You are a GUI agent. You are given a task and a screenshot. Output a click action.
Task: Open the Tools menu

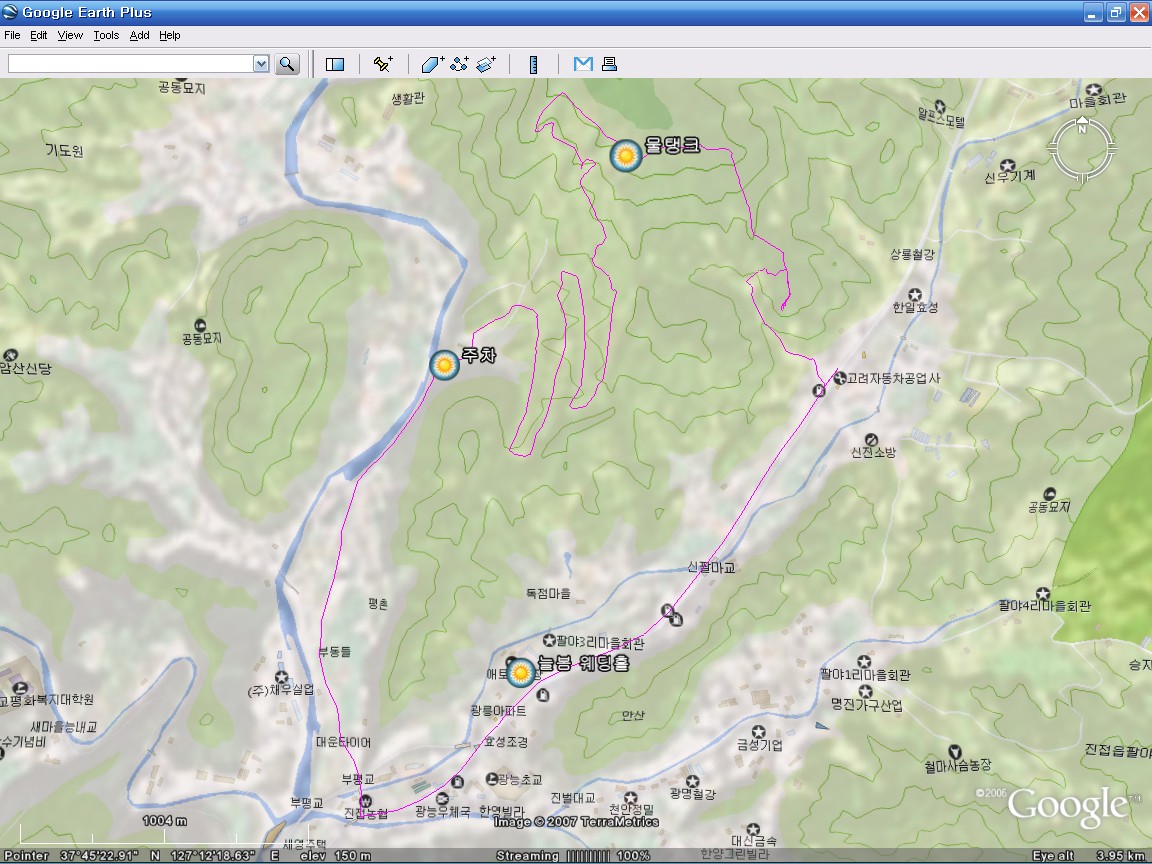(x=106, y=35)
